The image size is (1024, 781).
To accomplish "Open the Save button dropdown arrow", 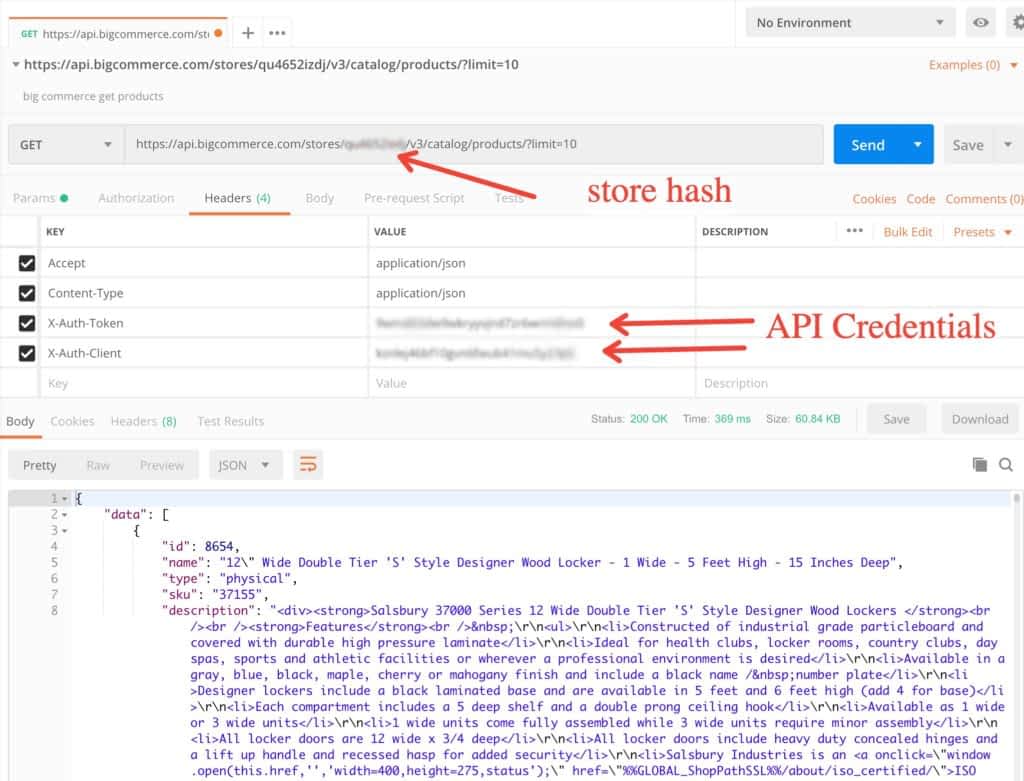I will pos(1008,144).
